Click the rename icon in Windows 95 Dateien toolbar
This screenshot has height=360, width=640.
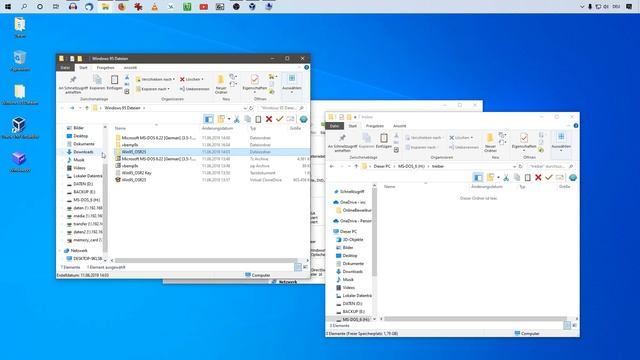point(290,119)
